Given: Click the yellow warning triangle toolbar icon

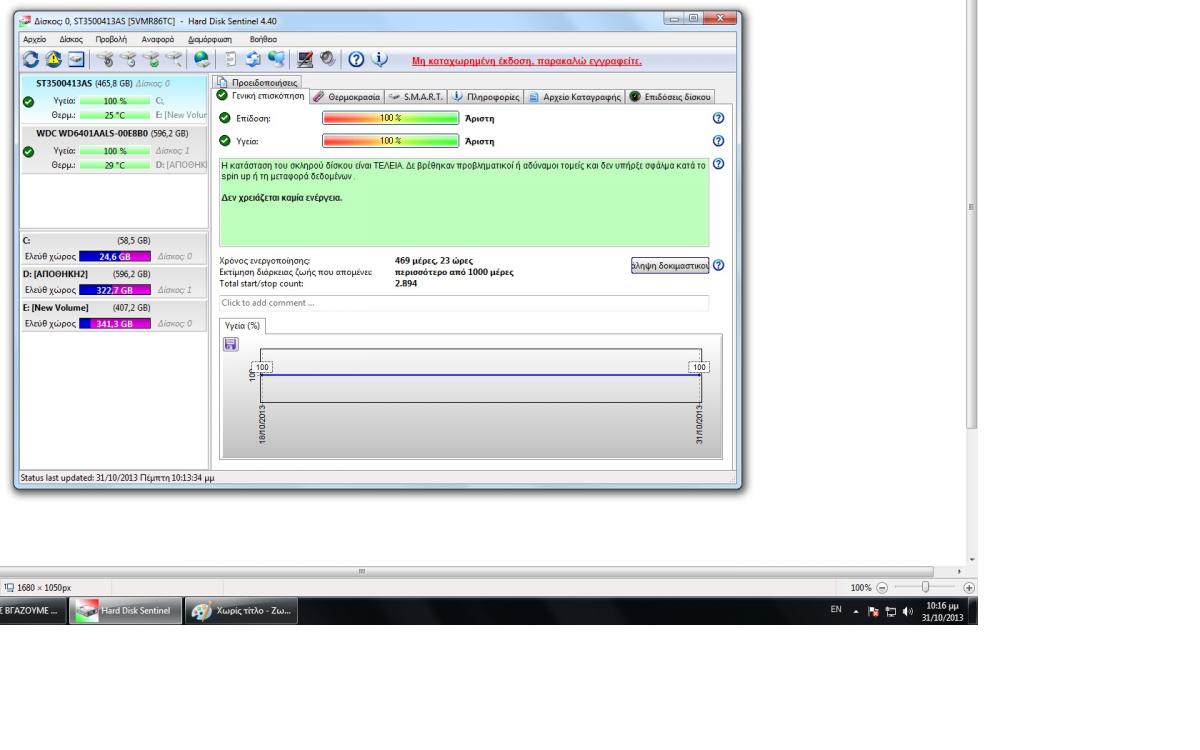Looking at the screenshot, I should (x=53, y=60).
